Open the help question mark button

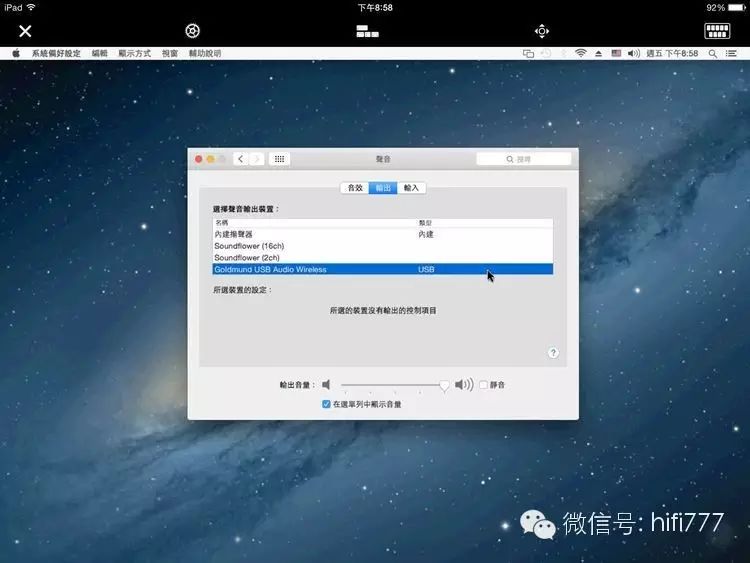point(553,353)
